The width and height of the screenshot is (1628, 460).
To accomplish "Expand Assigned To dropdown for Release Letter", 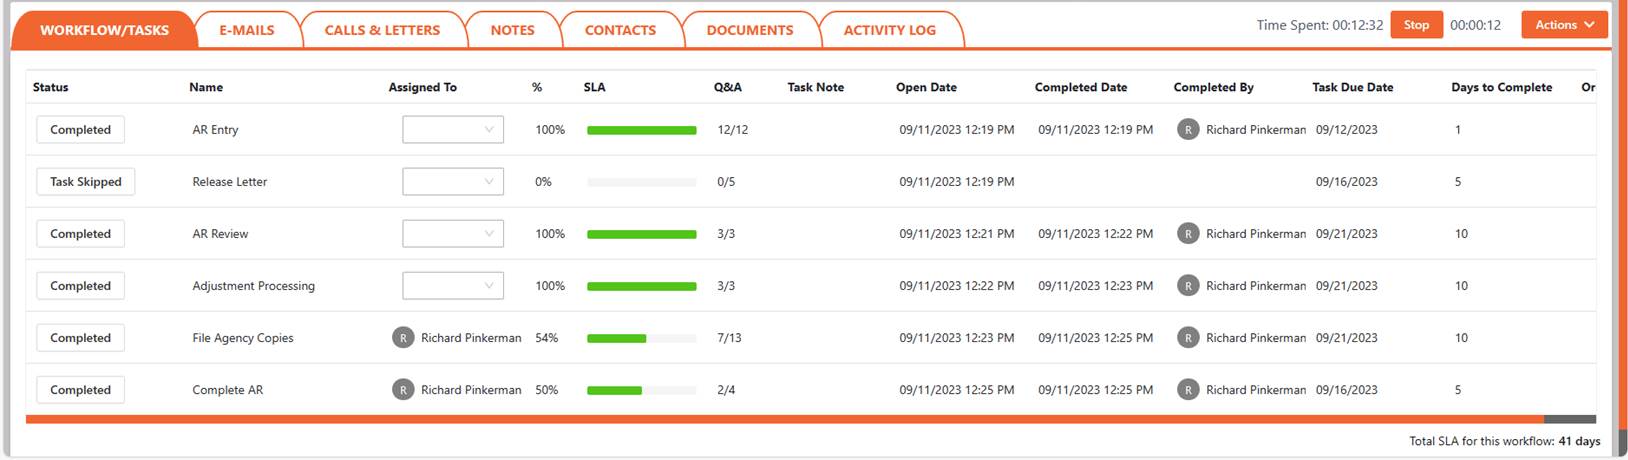I will (x=453, y=182).
